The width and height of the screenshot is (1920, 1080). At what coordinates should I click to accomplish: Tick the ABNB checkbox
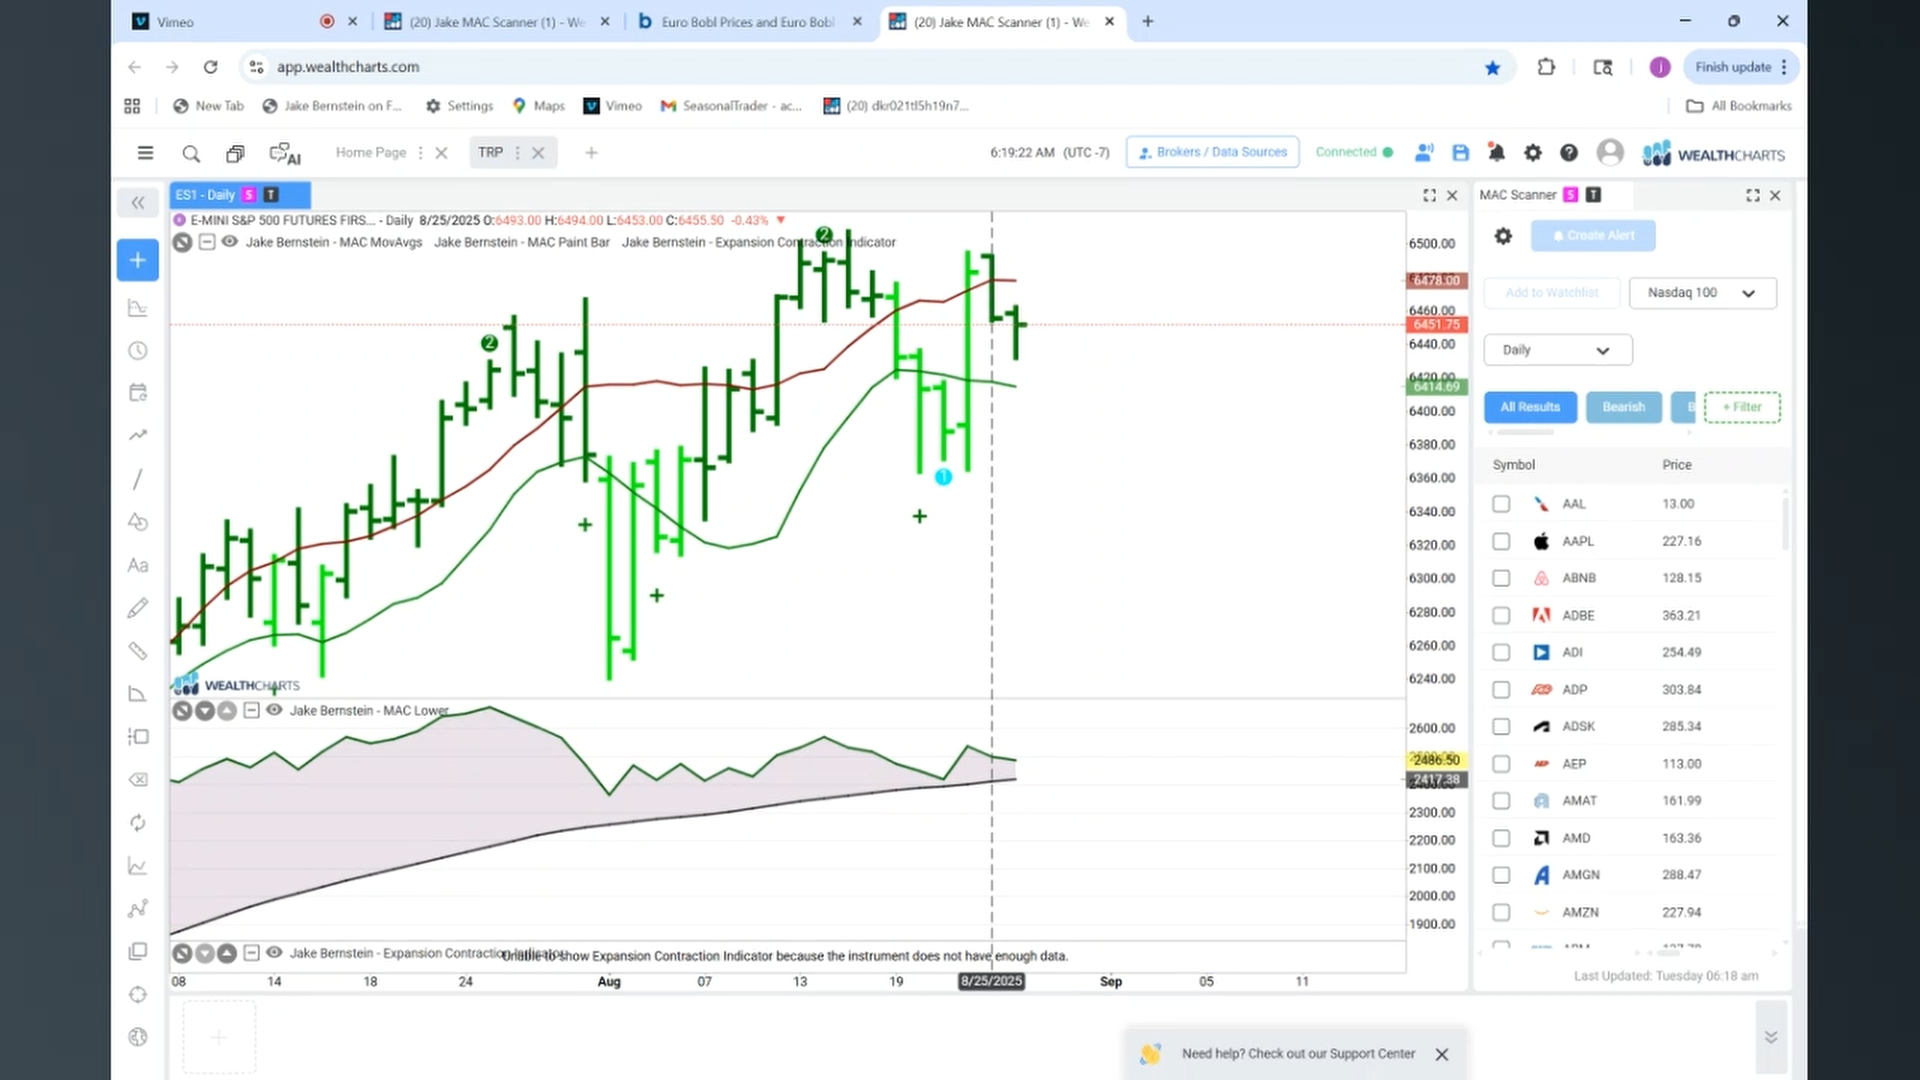tap(1501, 578)
